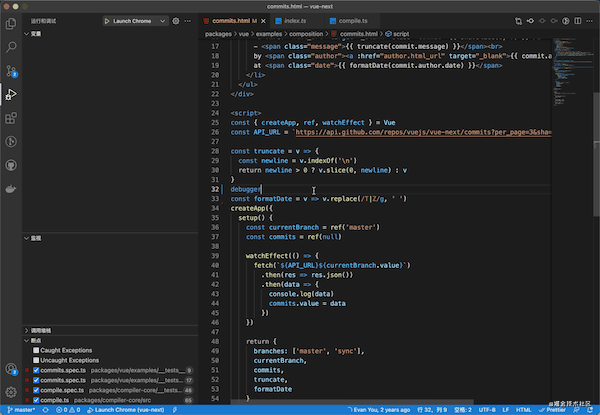Click 'composition' in the breadcrumb
The height and width of the screenshot is (415, 600).
[306, 34]
